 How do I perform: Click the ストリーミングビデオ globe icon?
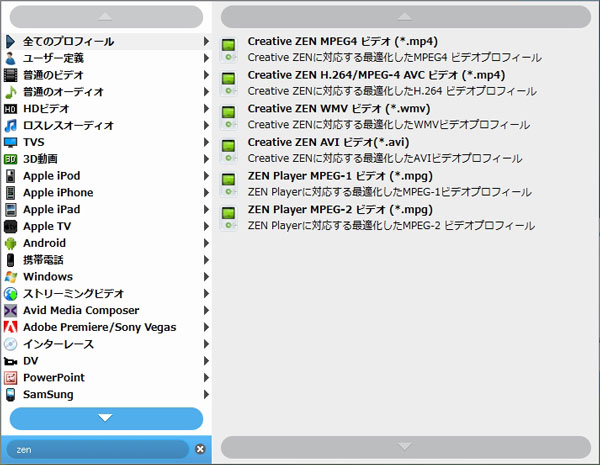[x=11, y=294]
